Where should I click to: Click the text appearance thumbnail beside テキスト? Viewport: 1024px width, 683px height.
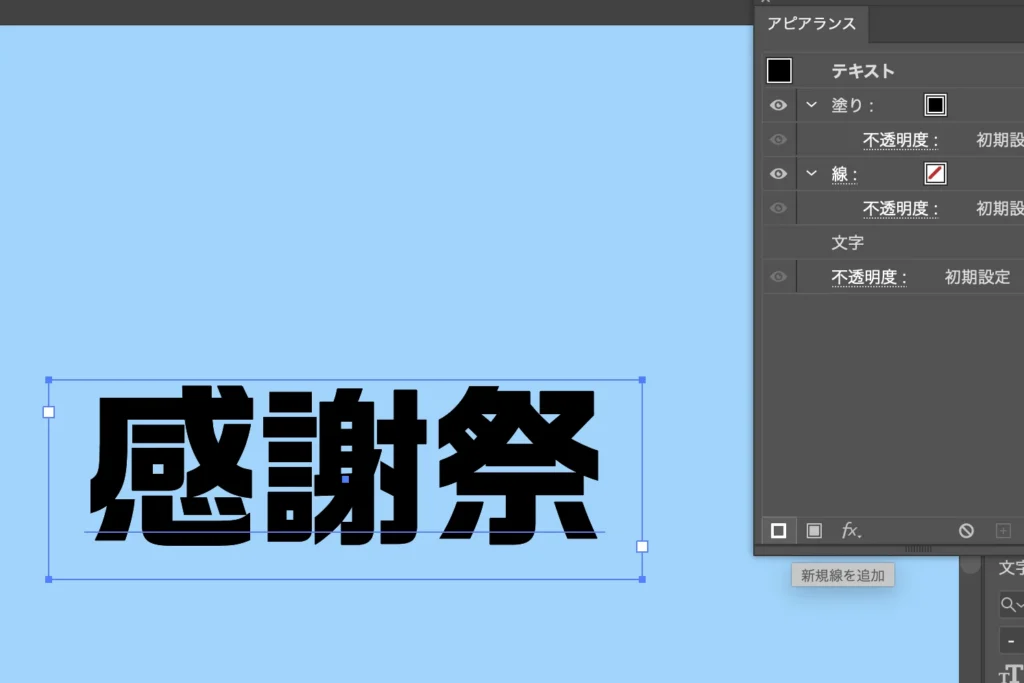pyautogui.click(x=779, y=71)
